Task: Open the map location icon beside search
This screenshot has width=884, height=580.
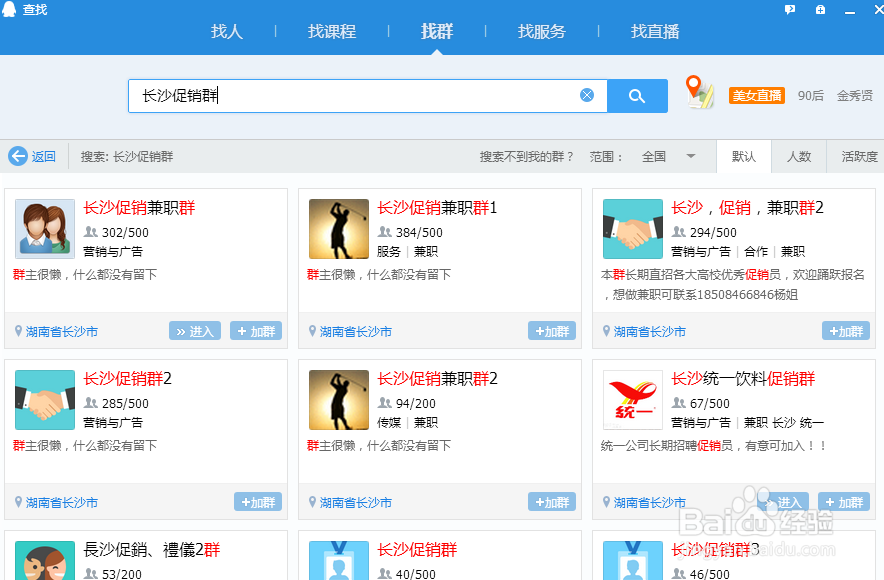Action: click(697, 93)
